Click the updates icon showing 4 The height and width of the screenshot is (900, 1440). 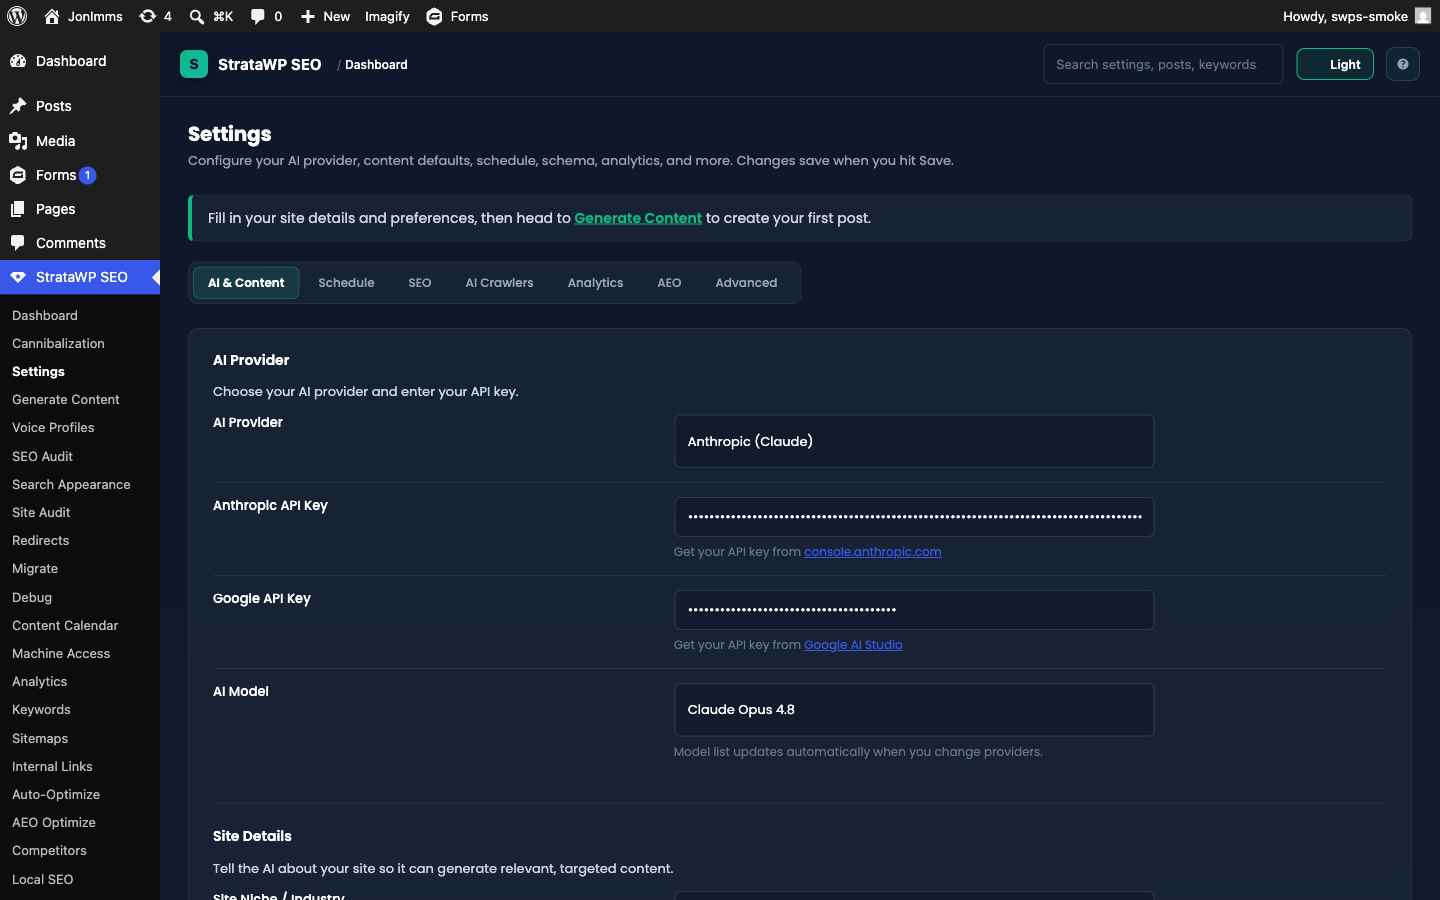click(x=148, y=16)
